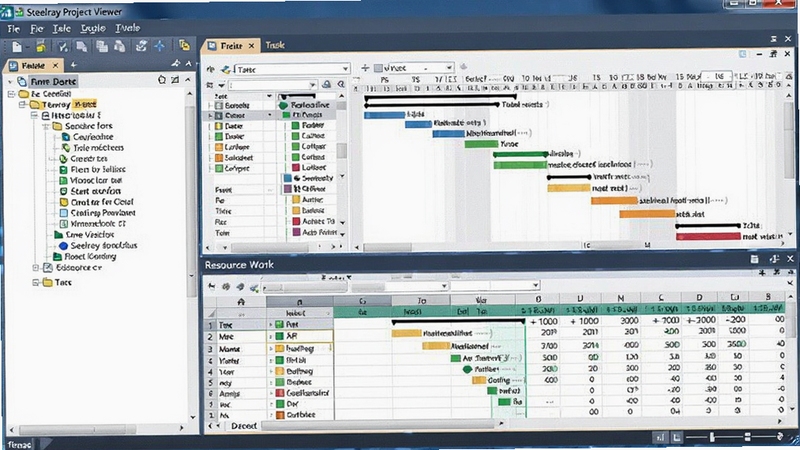Image resolution: width=800 pixels, height=450 pixels.
Task: Click the restore icon at Gantt panel top right
Action: click(x=773, y=54)
